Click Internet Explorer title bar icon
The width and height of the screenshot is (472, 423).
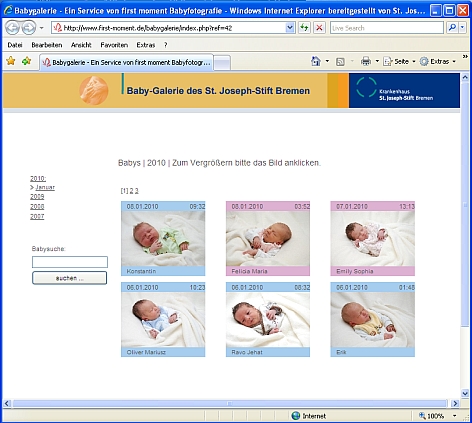click(8, 10)
